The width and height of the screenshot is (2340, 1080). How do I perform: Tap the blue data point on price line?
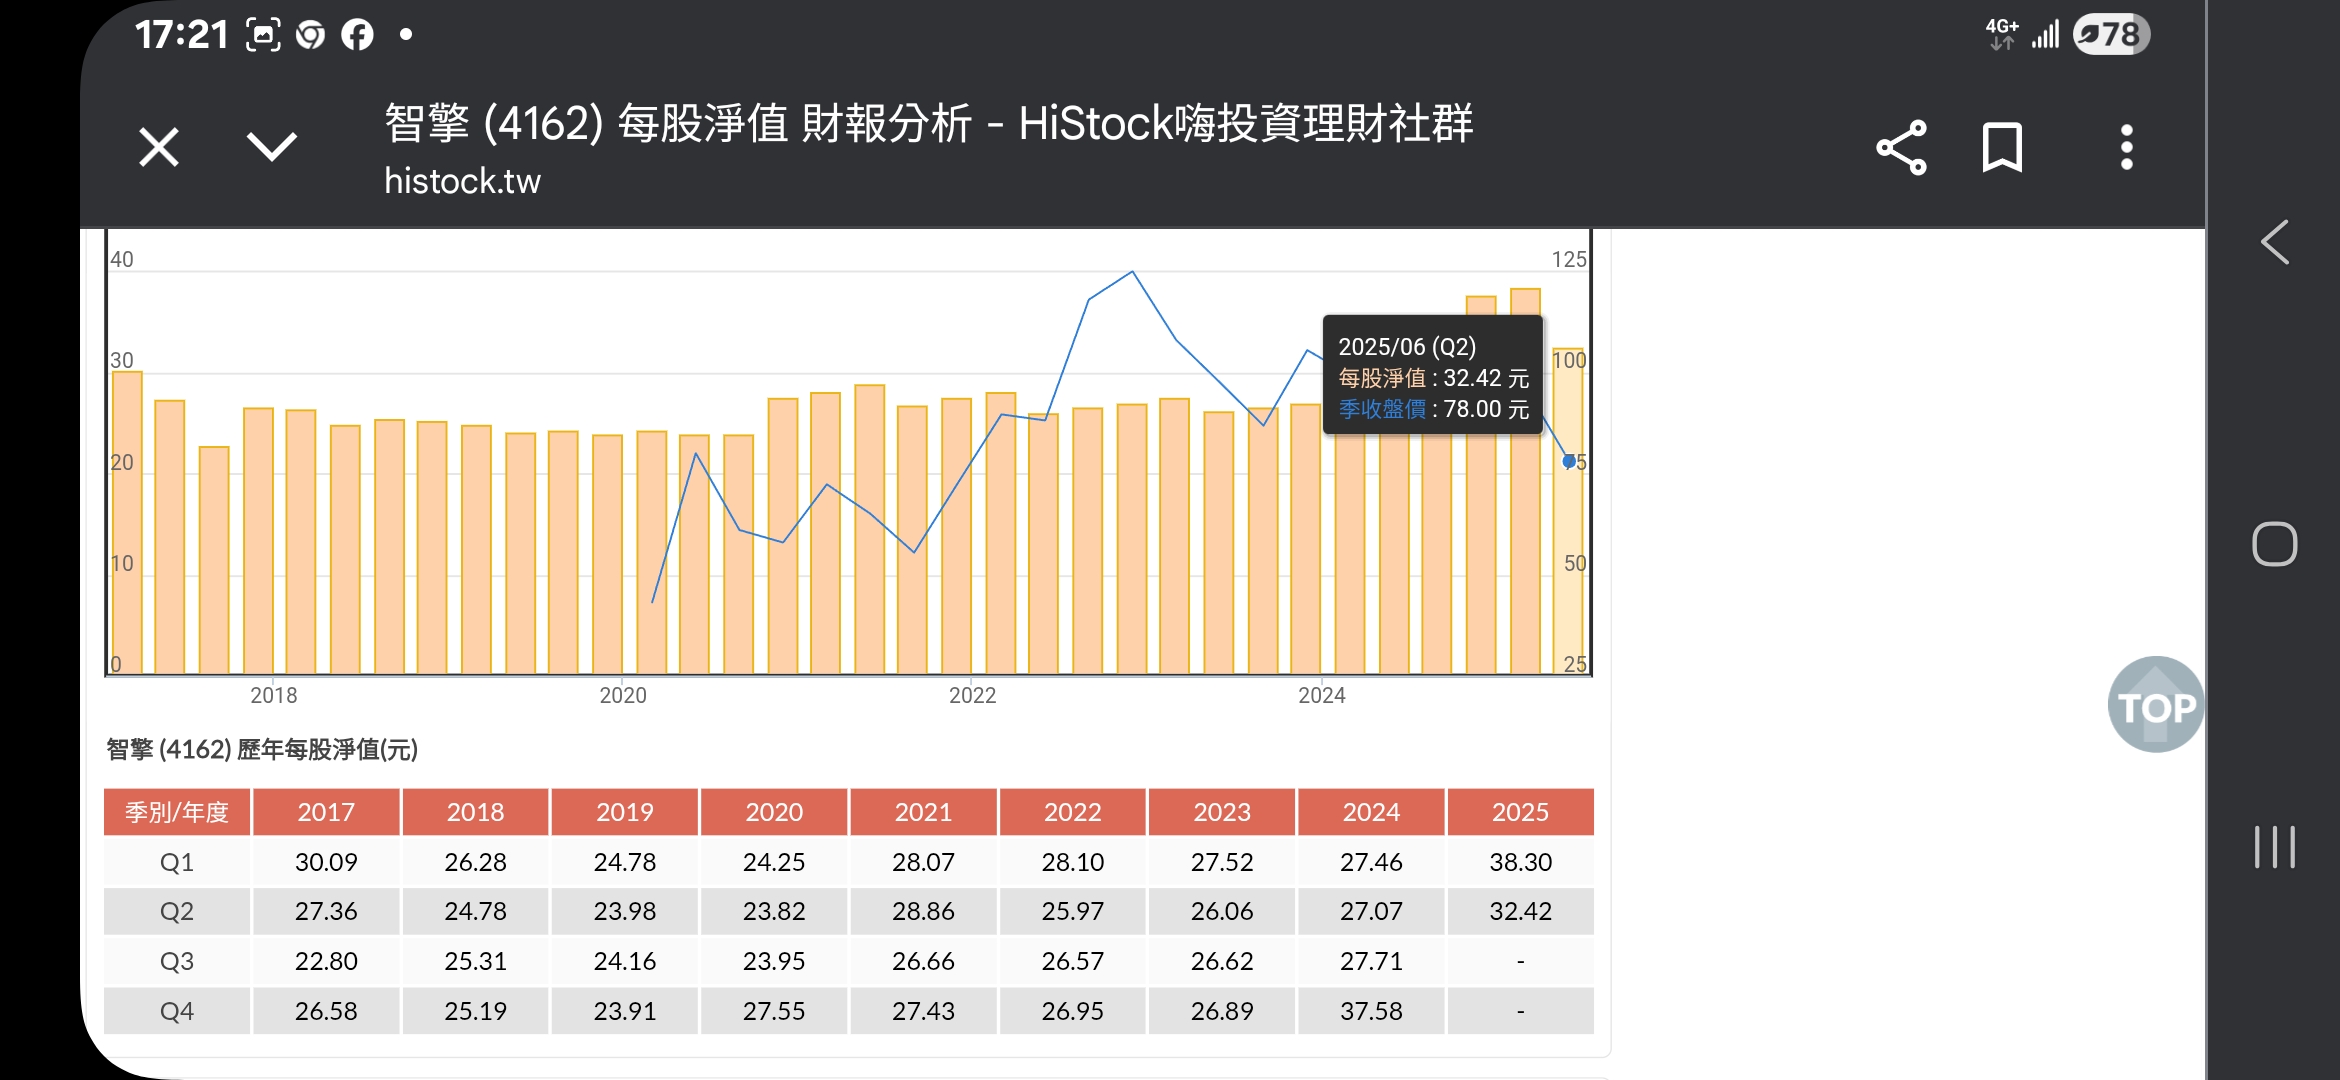[x=1568, y=461]
